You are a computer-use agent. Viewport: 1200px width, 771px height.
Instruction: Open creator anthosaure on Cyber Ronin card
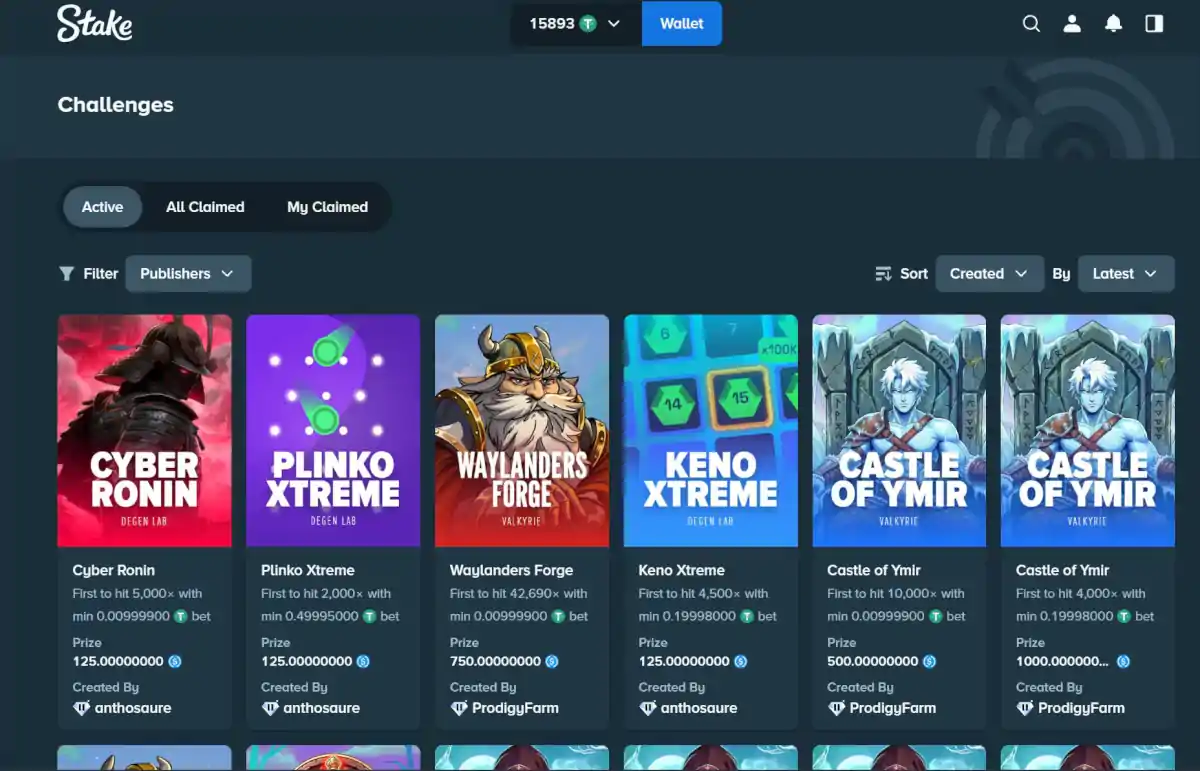[x=133, y=708]
